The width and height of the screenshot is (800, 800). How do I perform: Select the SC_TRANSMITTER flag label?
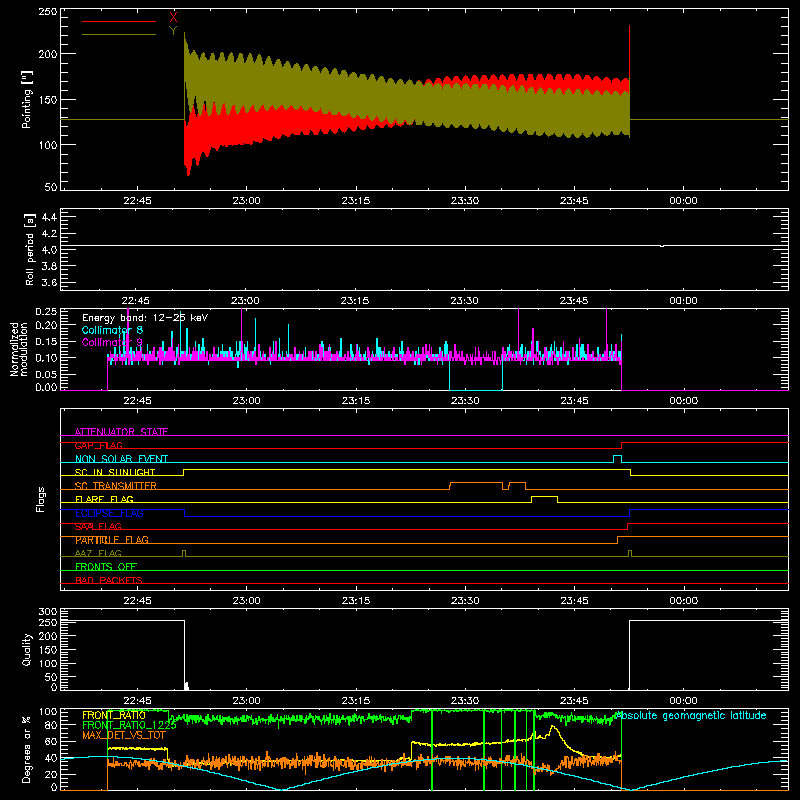coord(115,486)
